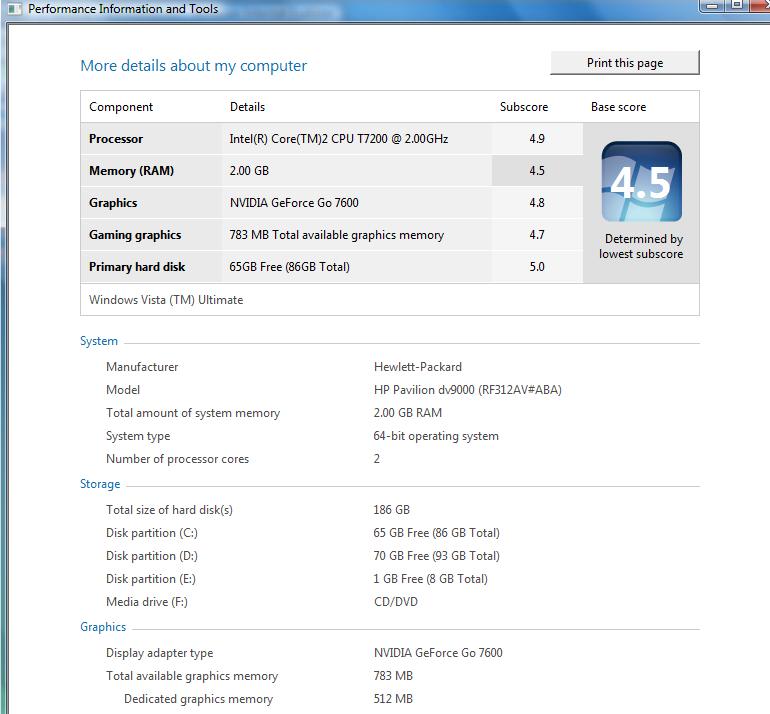770x714 pixels.
Task: Click '70 GB Free (93 GB Total)' value
Action: (x=437, y=556)
